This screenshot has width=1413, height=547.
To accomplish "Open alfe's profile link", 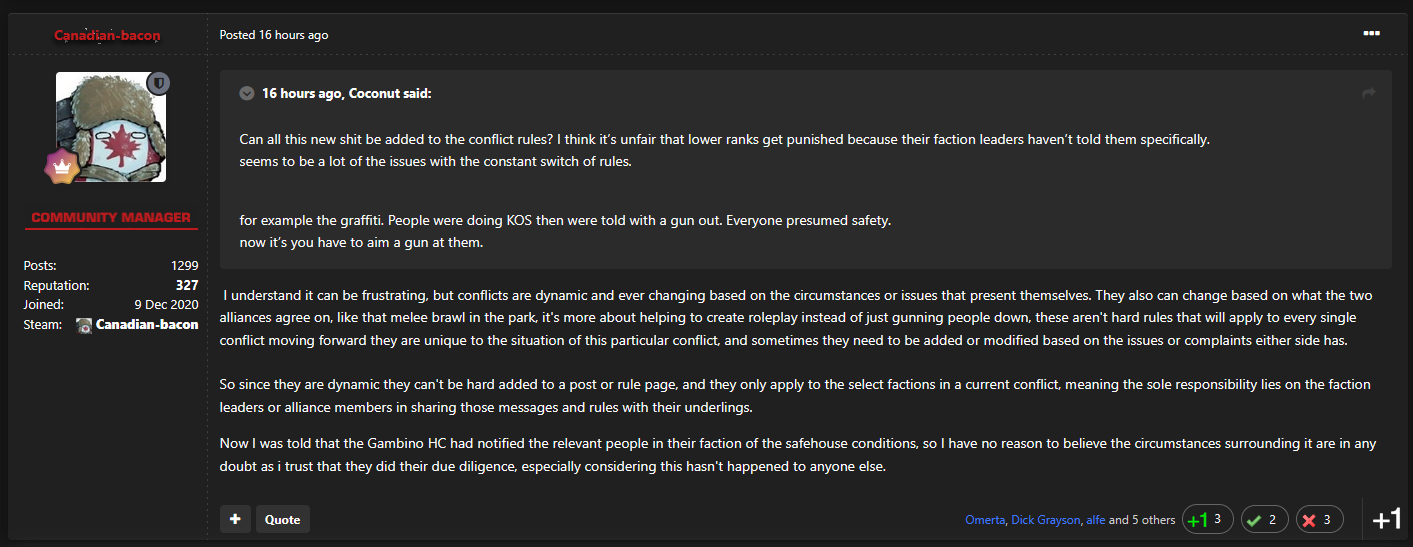I will (1095, 520).
